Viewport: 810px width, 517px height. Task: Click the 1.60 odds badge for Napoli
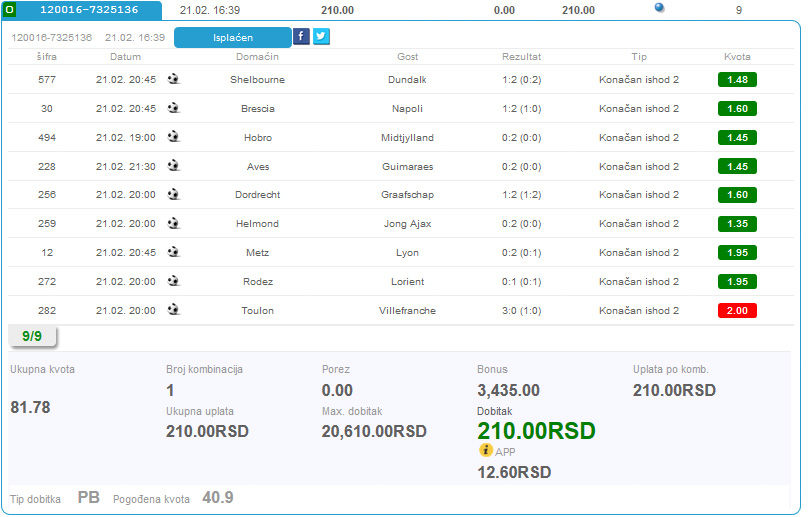737,108
